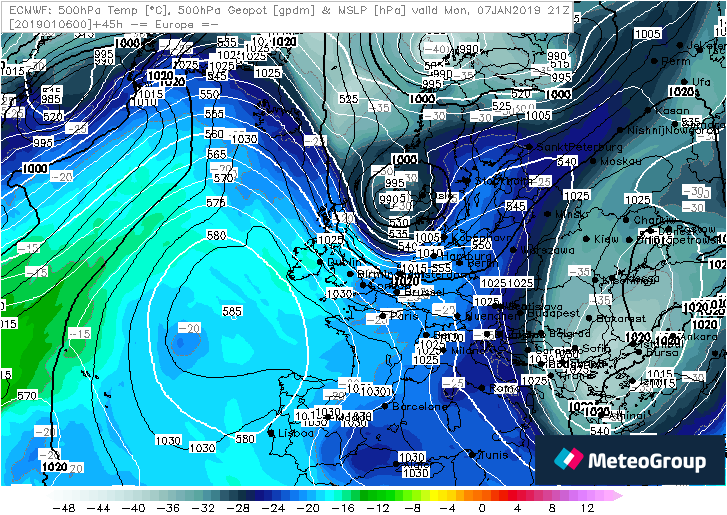The width and height of the screenshot is (727, 515).
Task: Click the Sankt Peterburg city label
Action: click(574, 147)
